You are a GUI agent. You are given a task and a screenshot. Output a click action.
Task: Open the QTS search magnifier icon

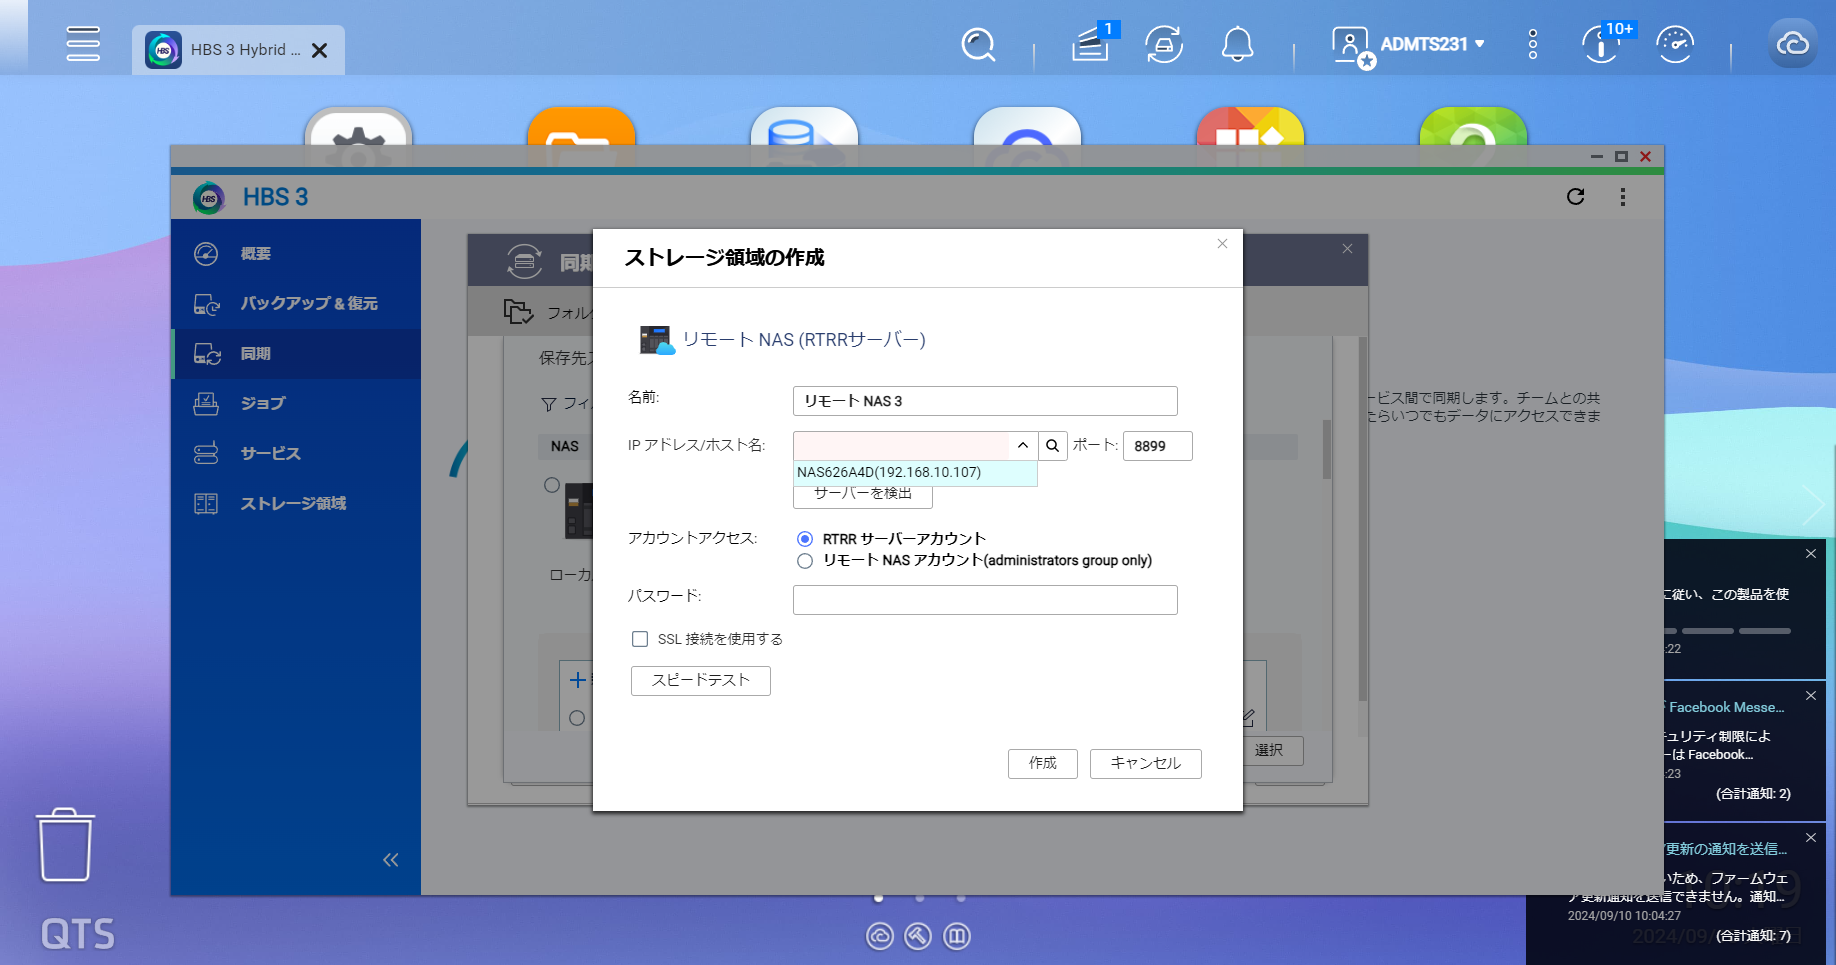pos(978,45)
